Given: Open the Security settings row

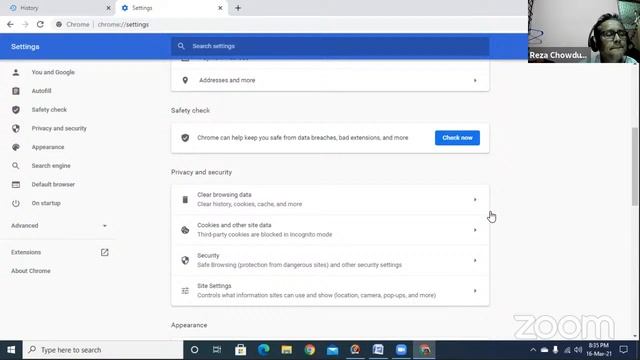Looking at the screenshot, I should [330, 260].
